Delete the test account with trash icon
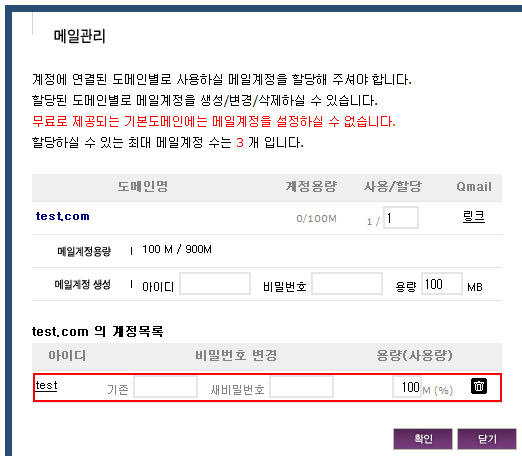522x456 pixels. coord(479,386)
